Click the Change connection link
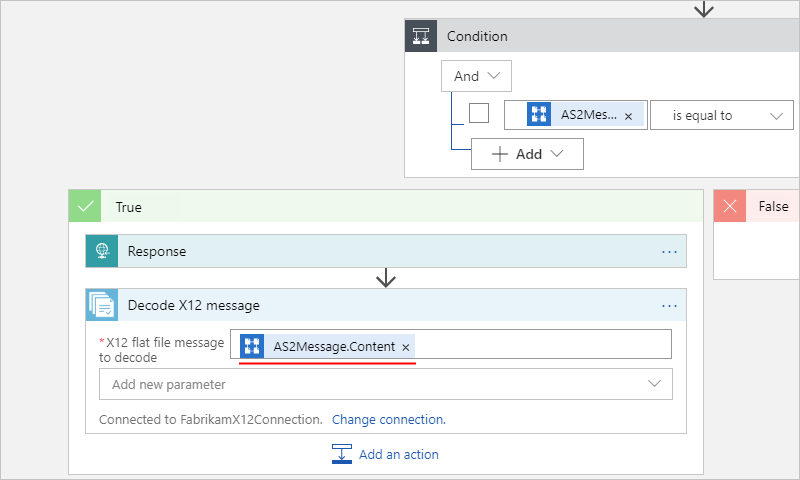Viewport: 800px width, 480px height. tap(388, 419)
